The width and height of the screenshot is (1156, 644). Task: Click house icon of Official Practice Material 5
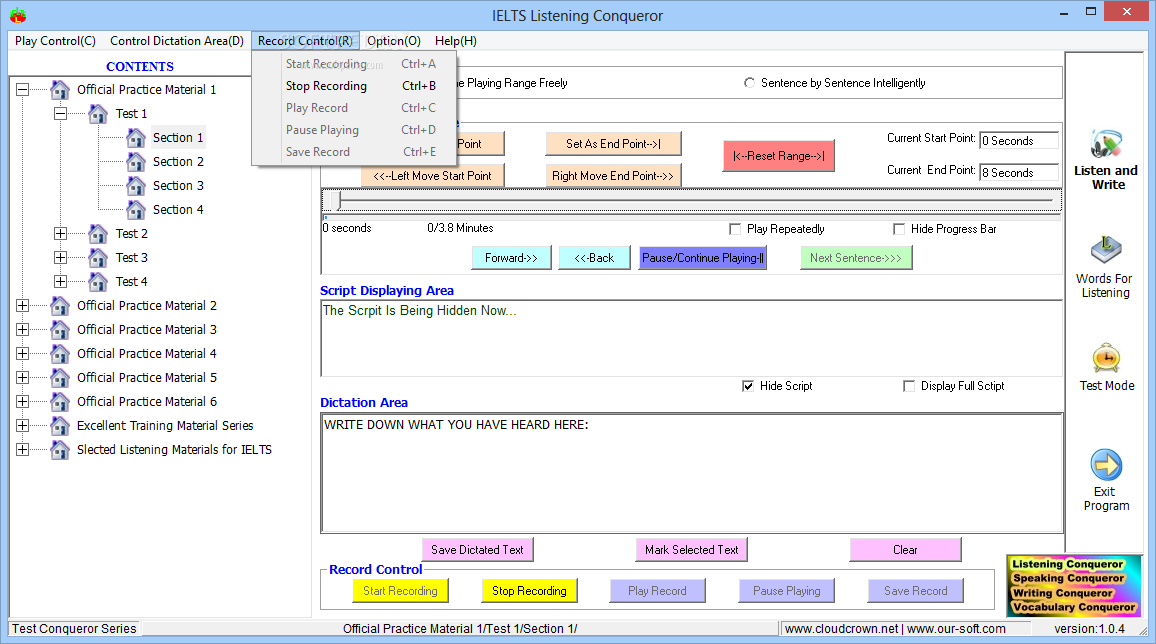(60, 377)
